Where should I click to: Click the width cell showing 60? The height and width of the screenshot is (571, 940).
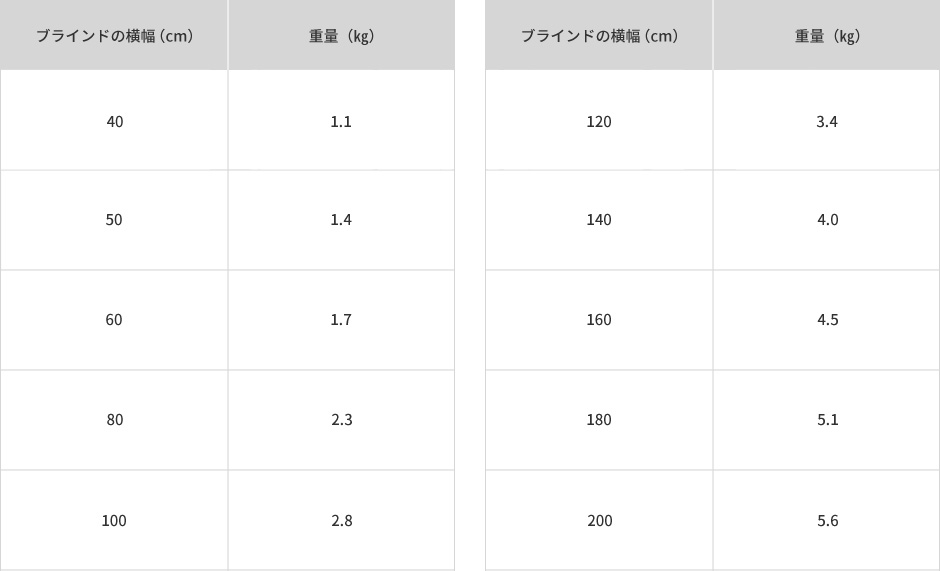[x=114, y=320]
